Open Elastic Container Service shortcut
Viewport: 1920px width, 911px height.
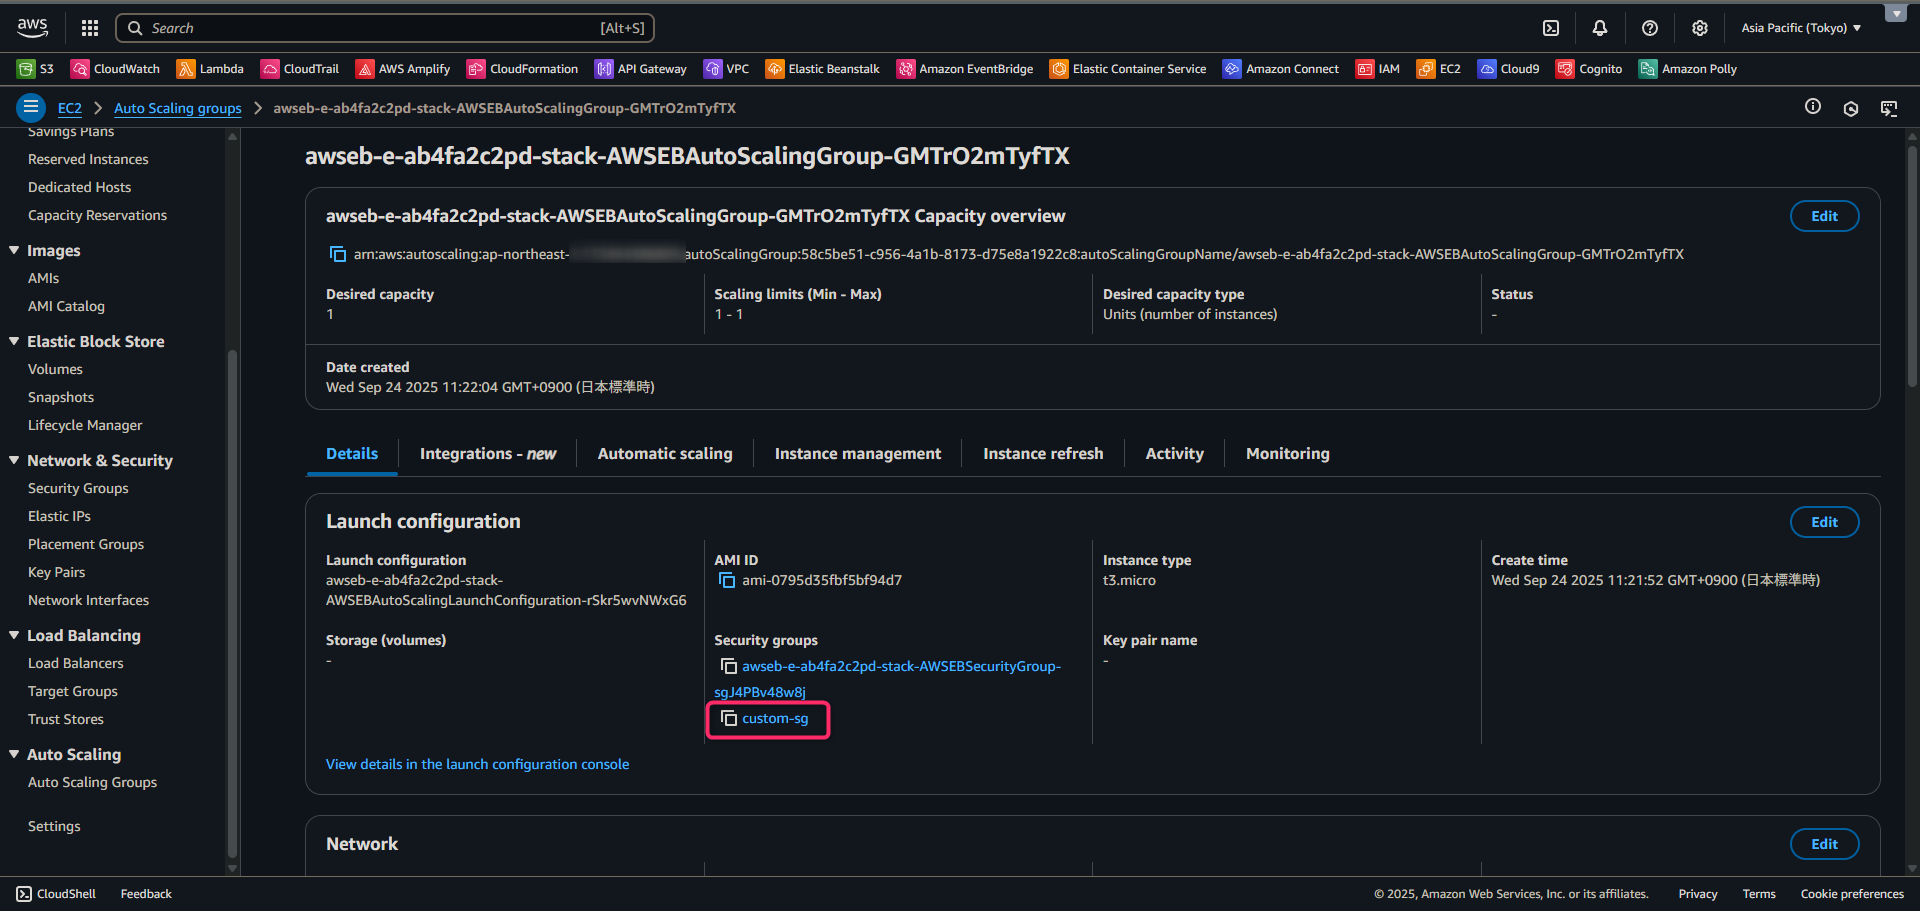(1128, 69)
